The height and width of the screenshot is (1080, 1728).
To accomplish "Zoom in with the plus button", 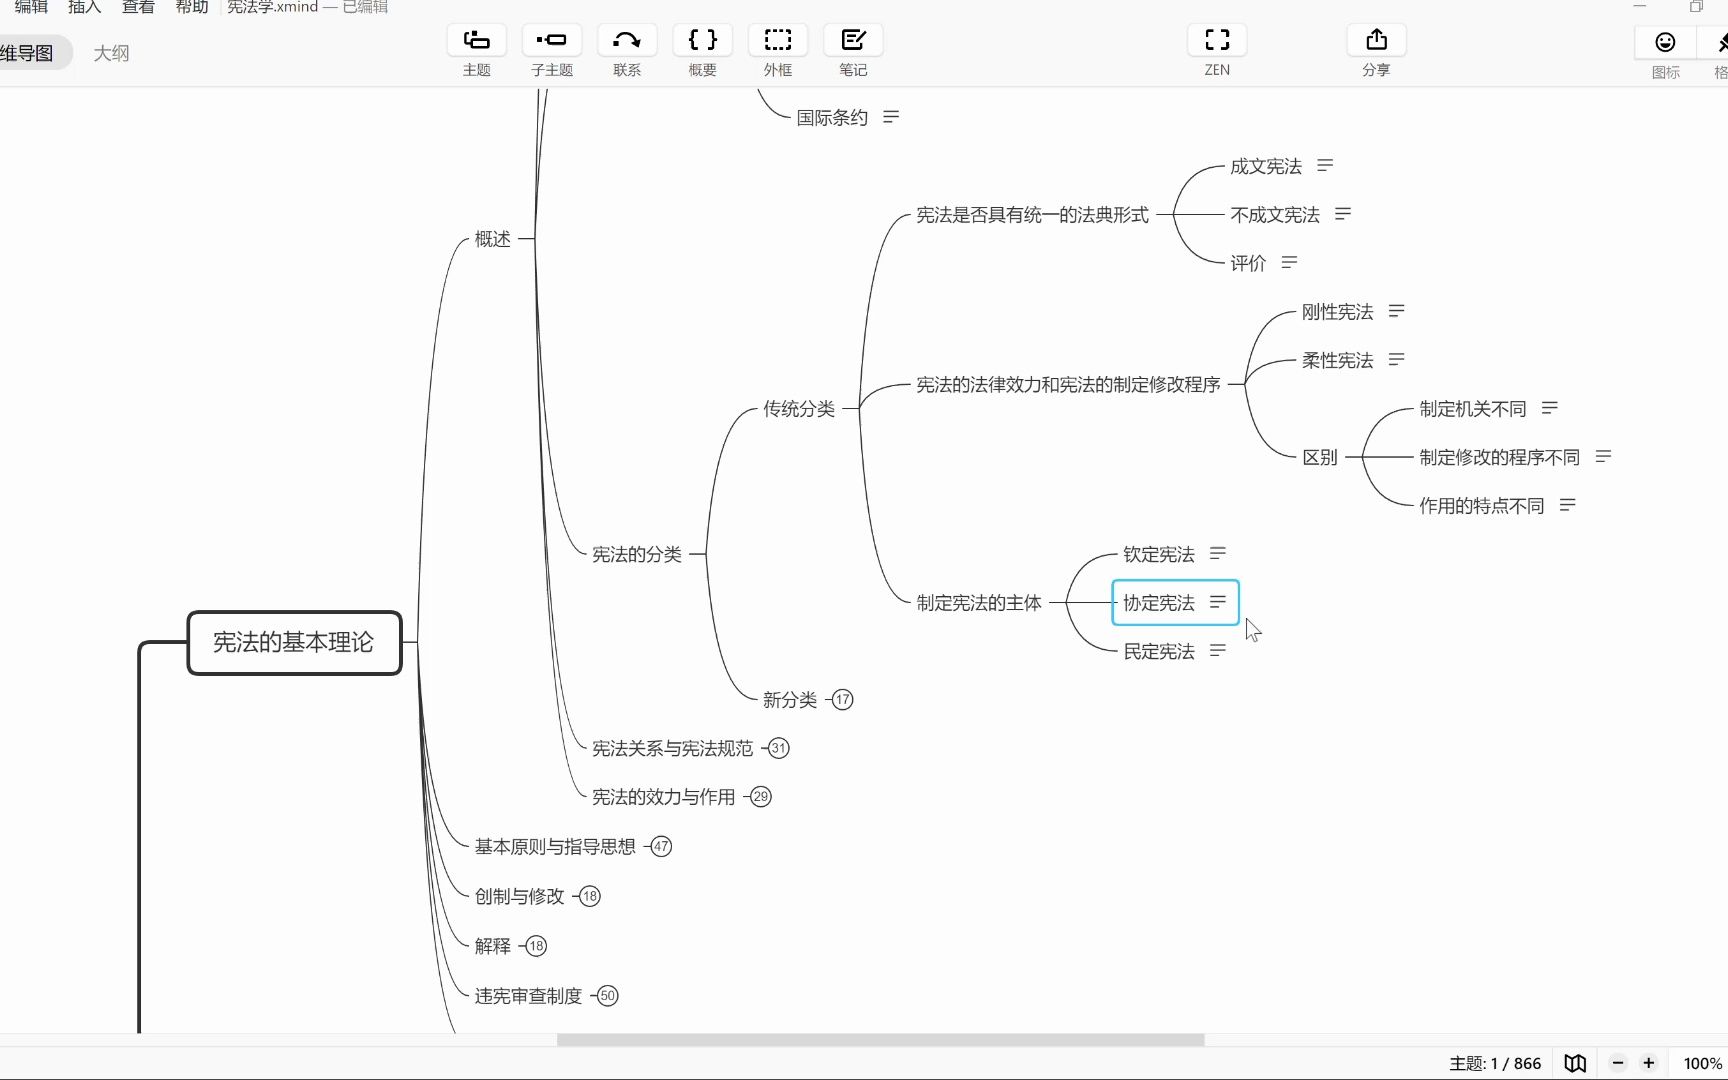I will (1649, 1063).
